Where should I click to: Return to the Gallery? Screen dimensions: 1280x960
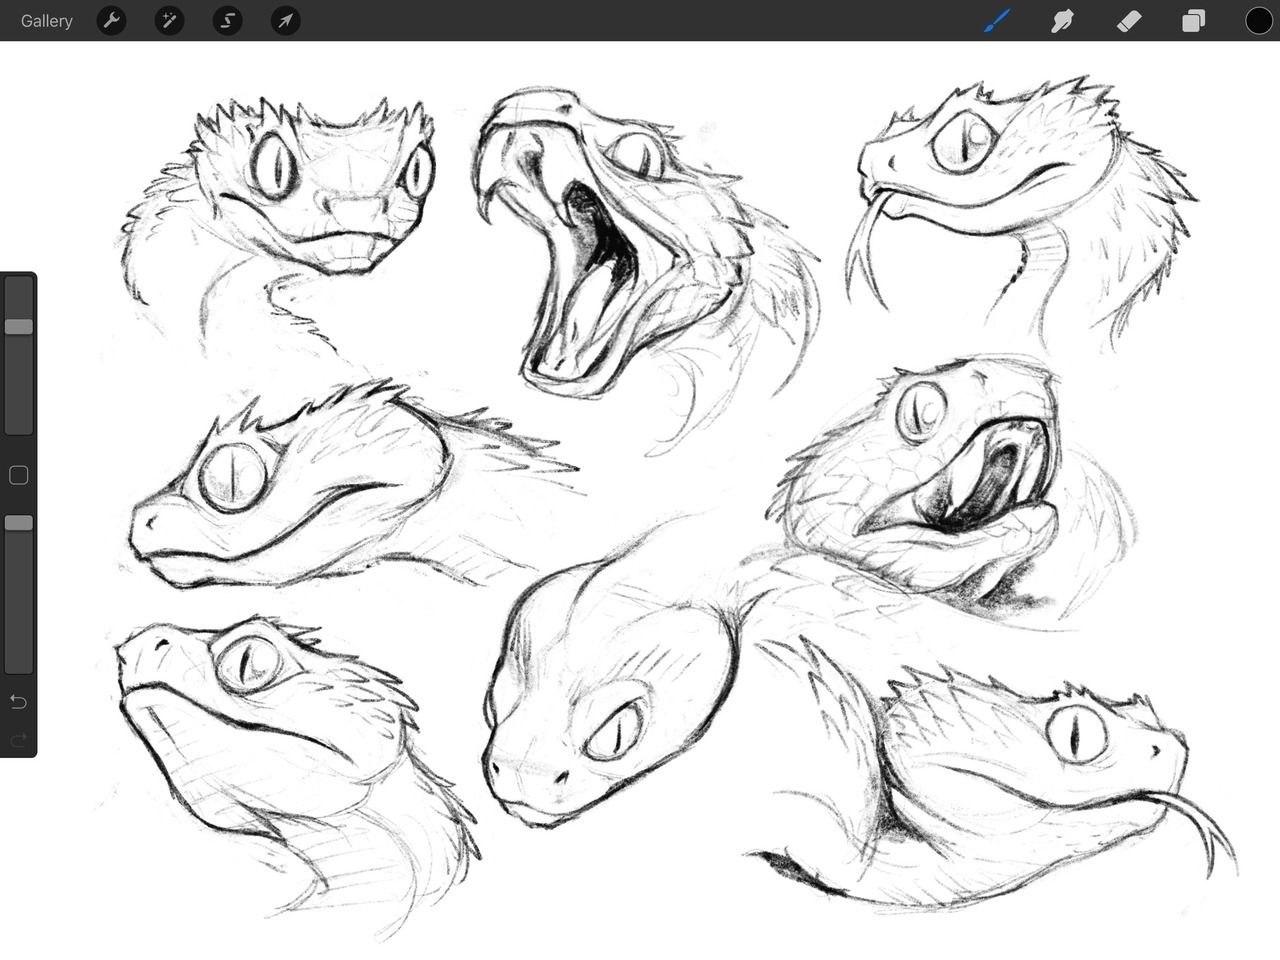coord(46,20)
